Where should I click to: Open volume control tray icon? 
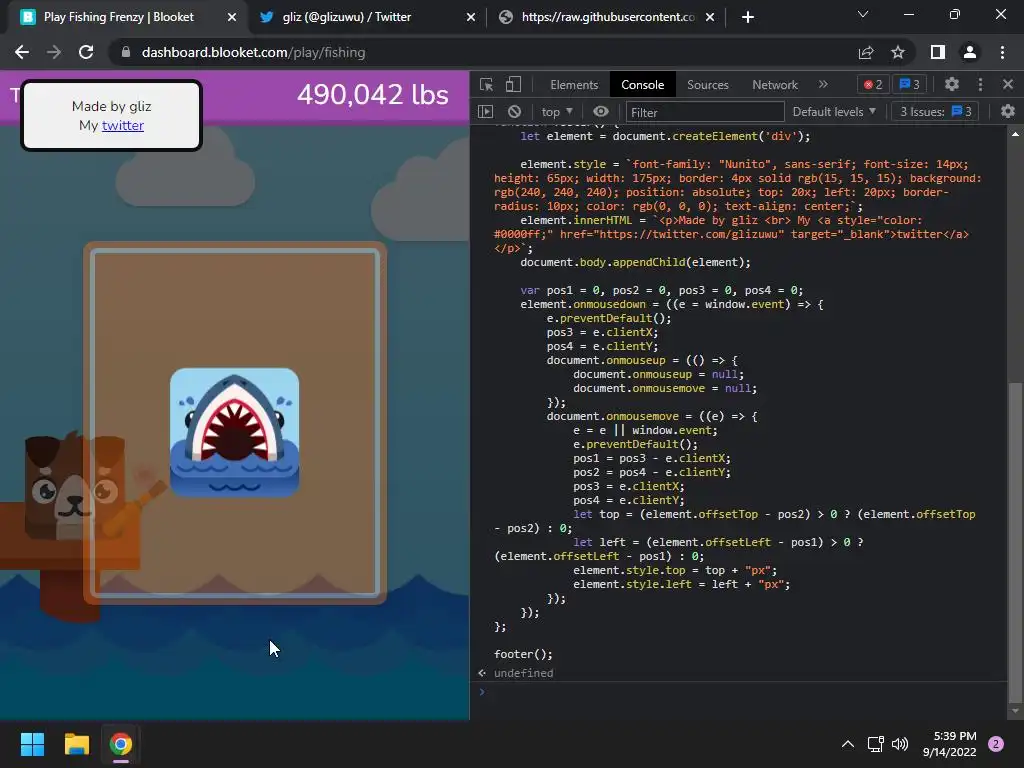click(900, 744)
